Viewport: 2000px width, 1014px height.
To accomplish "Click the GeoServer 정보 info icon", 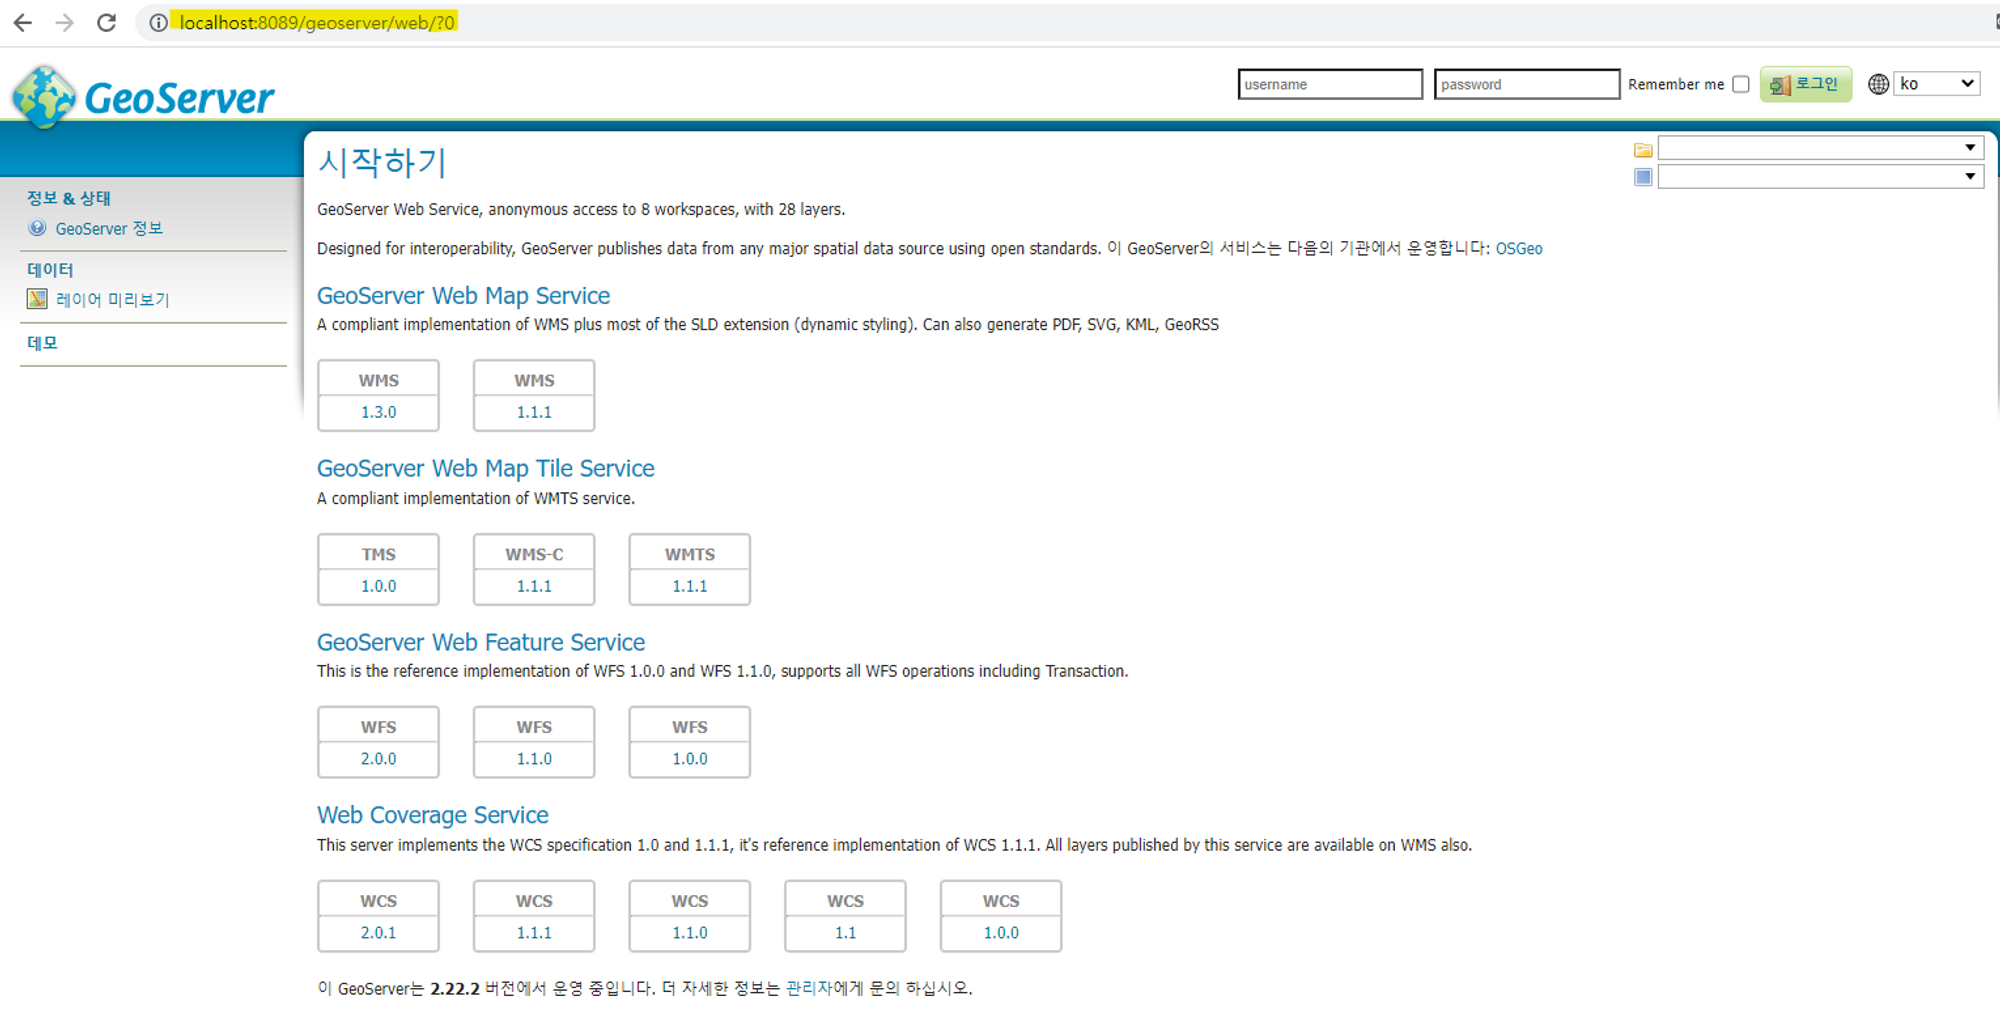I will pos(37,227).
